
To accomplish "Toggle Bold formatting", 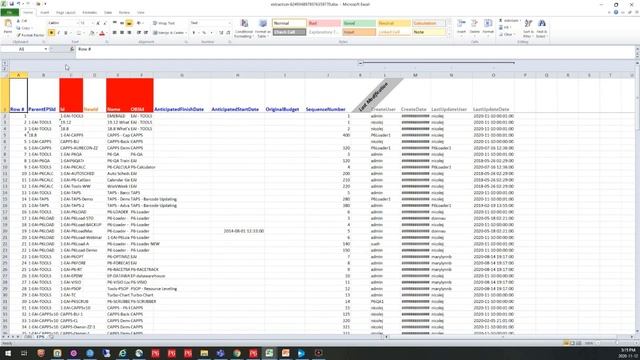I will pyautogui.click(x=51, y=33).
